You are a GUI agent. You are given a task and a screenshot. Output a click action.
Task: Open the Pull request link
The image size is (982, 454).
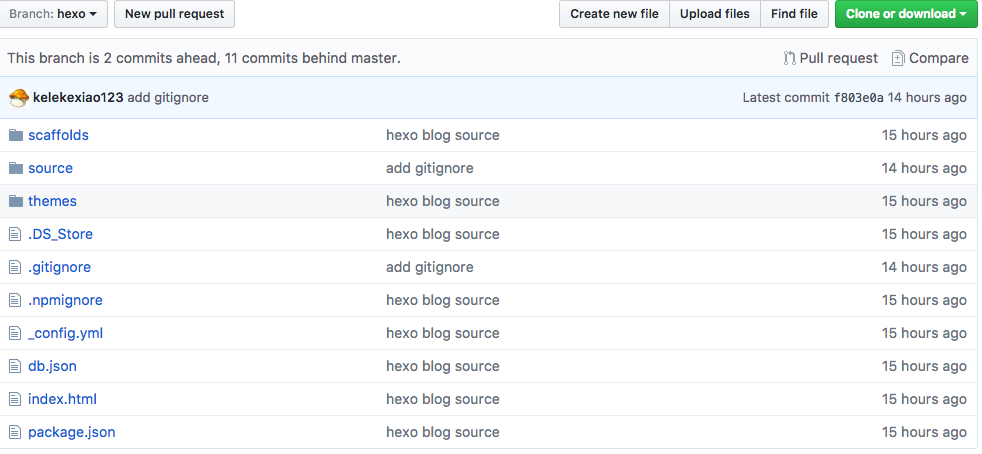839,58
